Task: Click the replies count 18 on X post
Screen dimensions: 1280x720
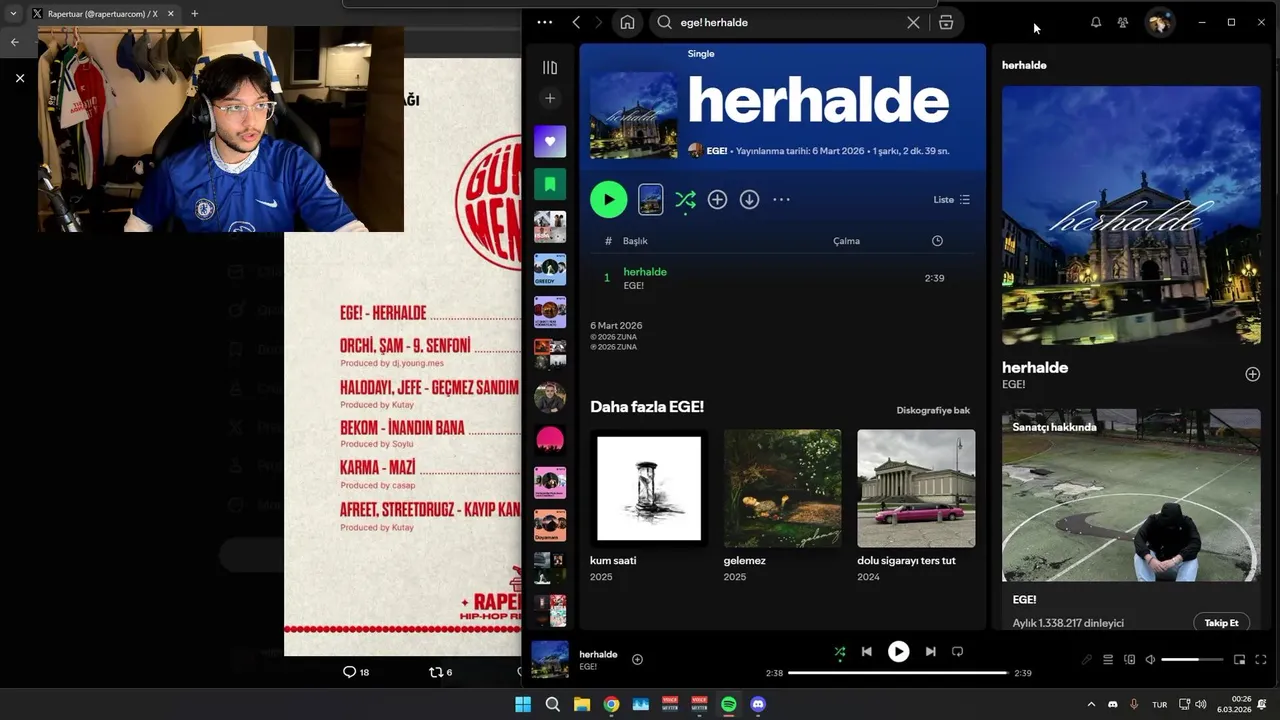Action: [x=357, y=672]
